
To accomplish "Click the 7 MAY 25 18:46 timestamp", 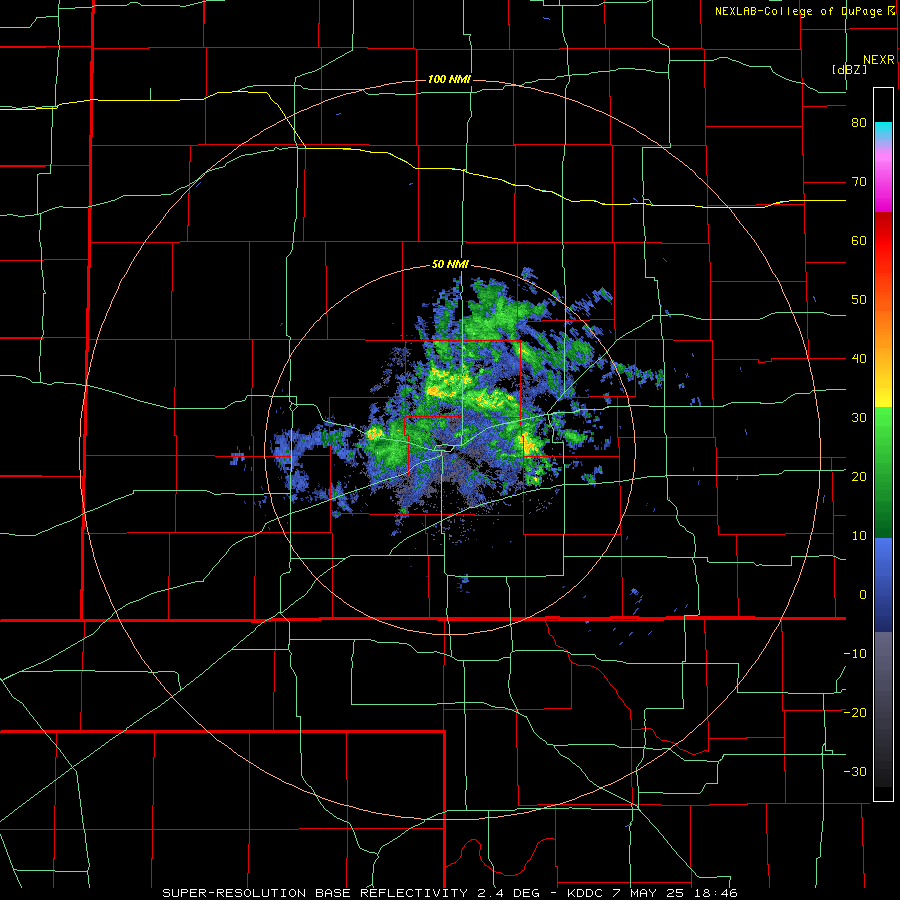I will 676,893.
